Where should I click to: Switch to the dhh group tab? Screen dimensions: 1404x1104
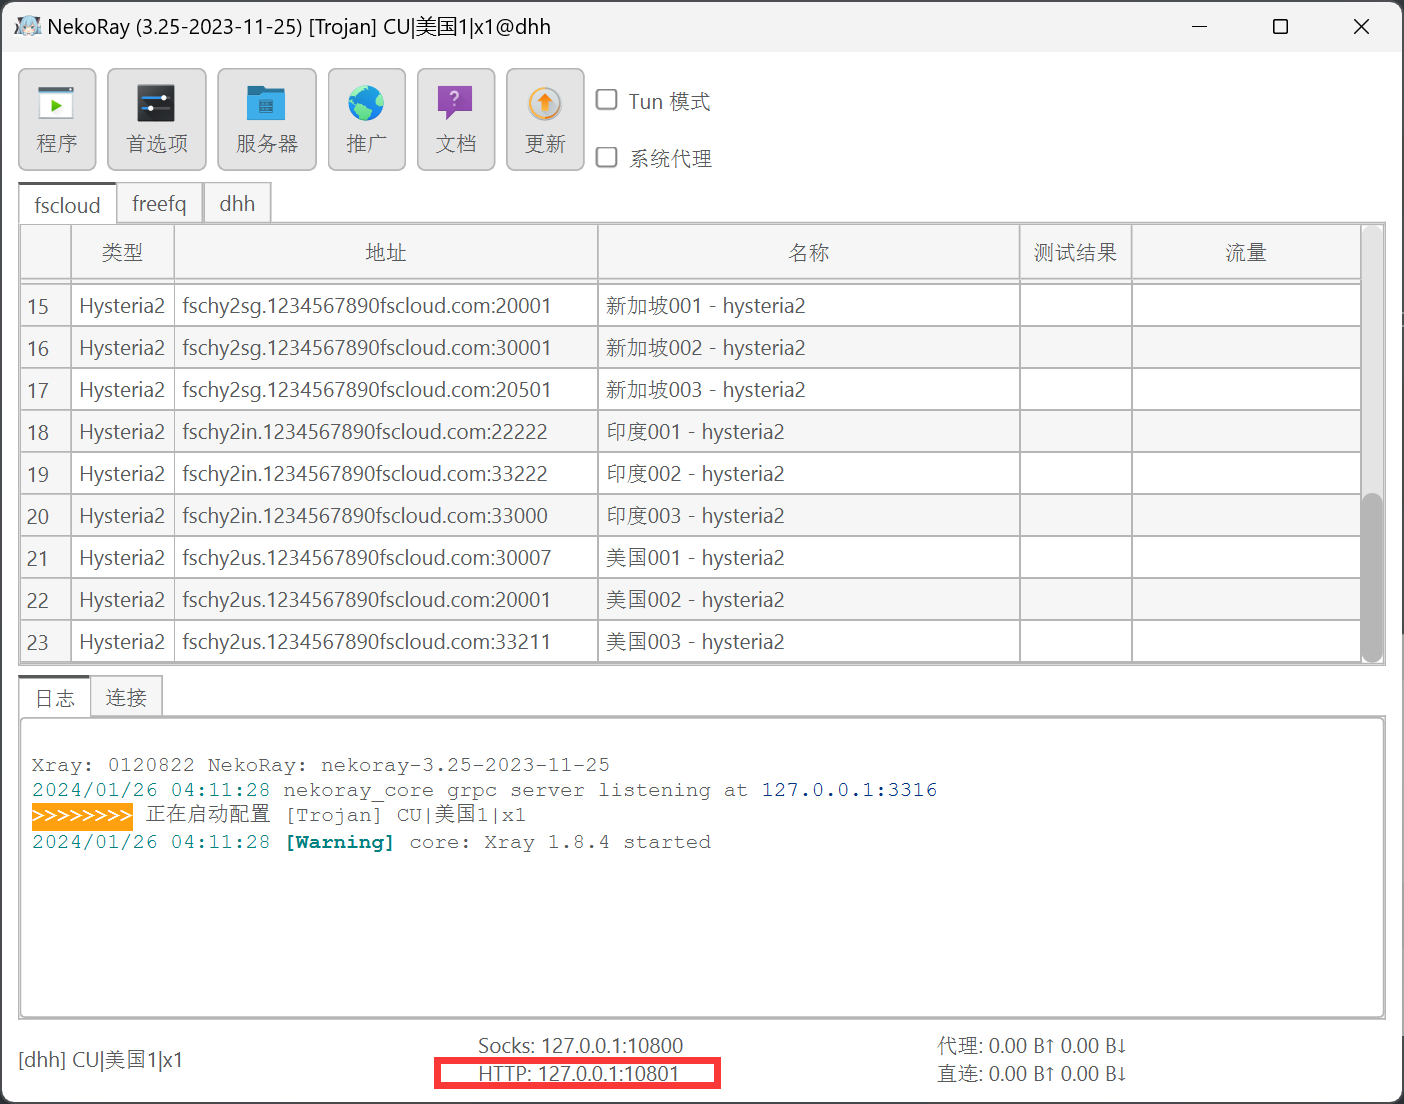click(237, 203)
